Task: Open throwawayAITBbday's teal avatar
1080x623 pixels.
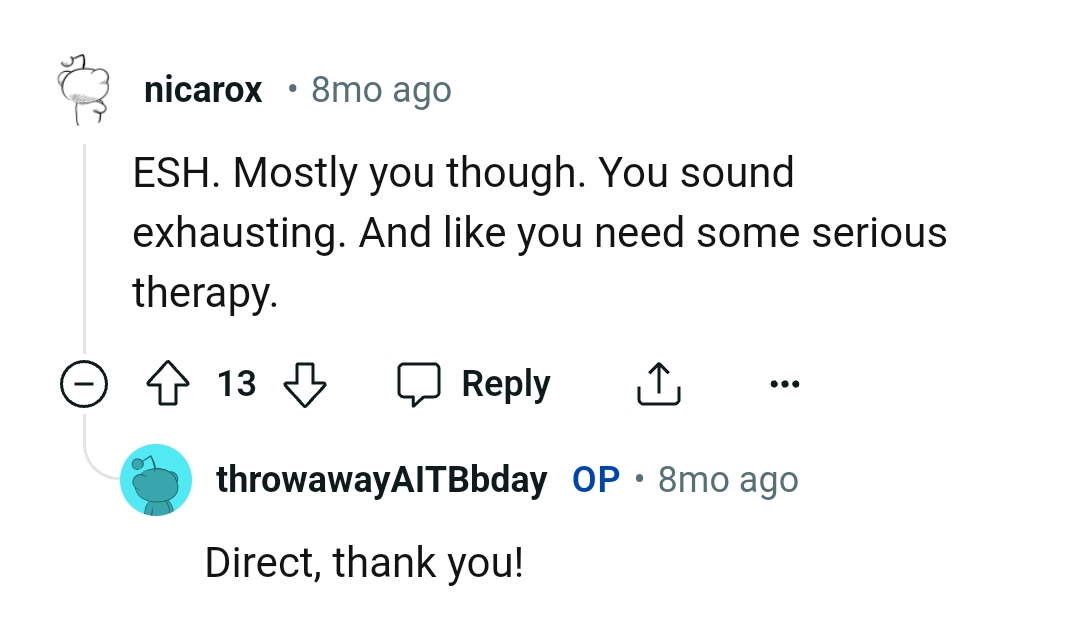Action: coord(156,480)
